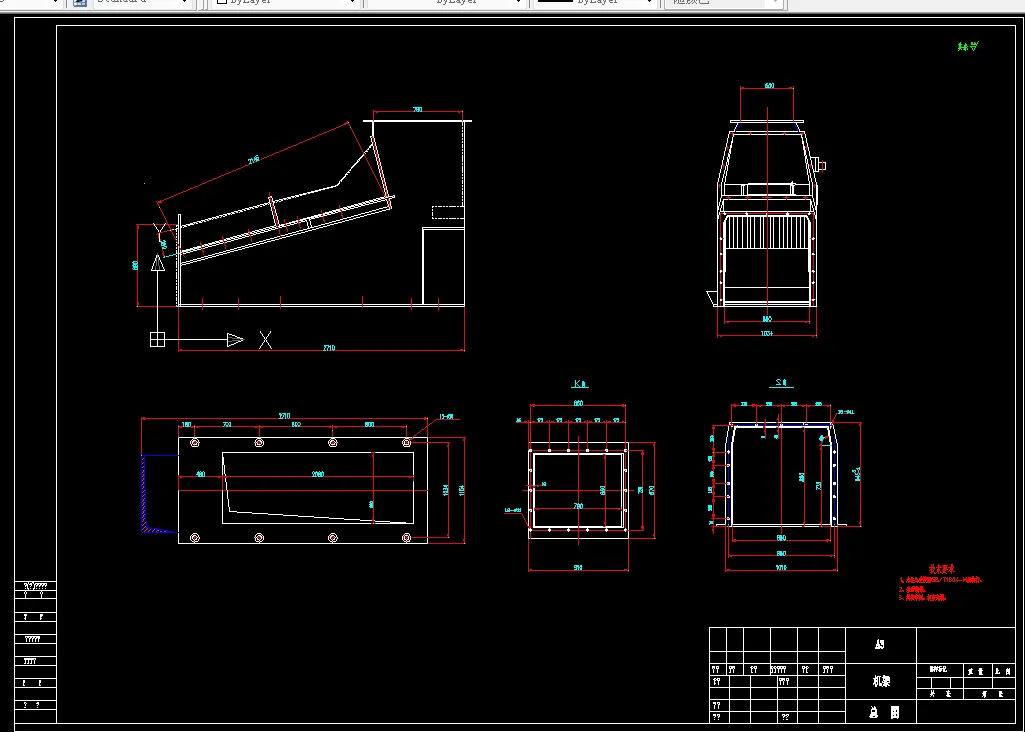This screenshot has width=1025, height=732.
Task: Select the 1034 dimension below the front view
Action: click(767, 333)
